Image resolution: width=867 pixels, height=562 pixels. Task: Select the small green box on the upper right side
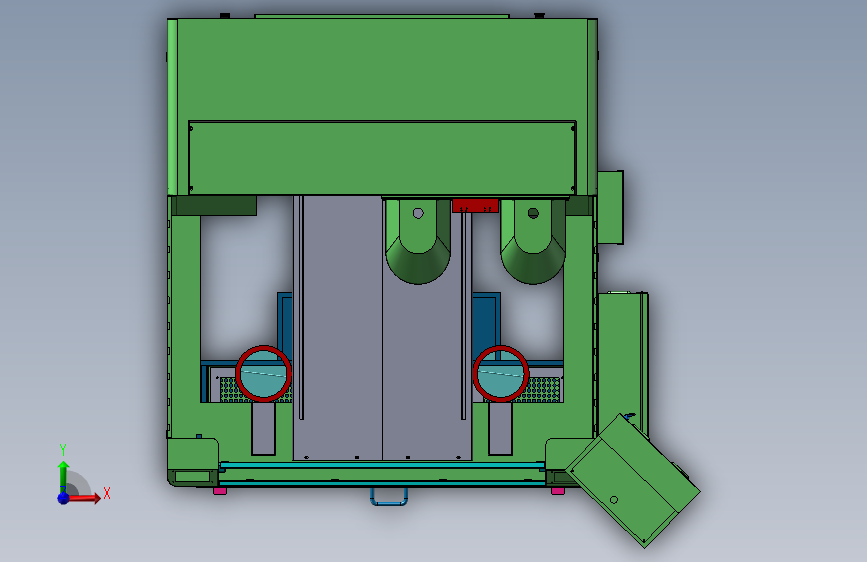point(610,207)
